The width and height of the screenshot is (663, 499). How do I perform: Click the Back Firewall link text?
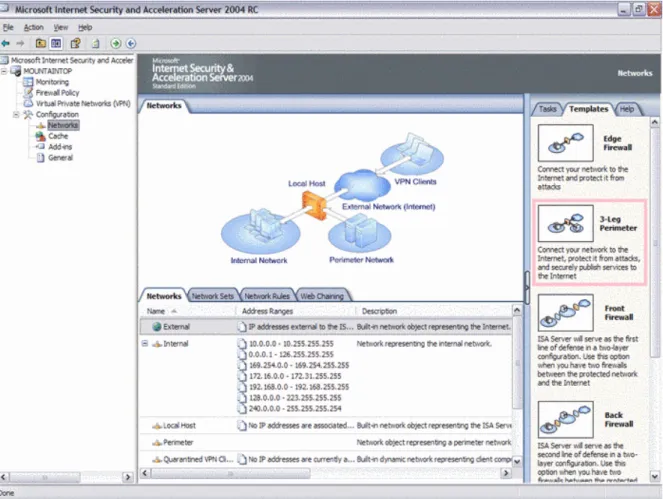click(619, 419)
